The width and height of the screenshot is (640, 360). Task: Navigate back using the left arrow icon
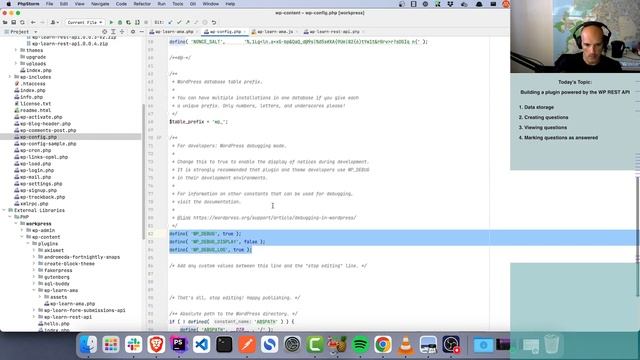pos(33,22)
